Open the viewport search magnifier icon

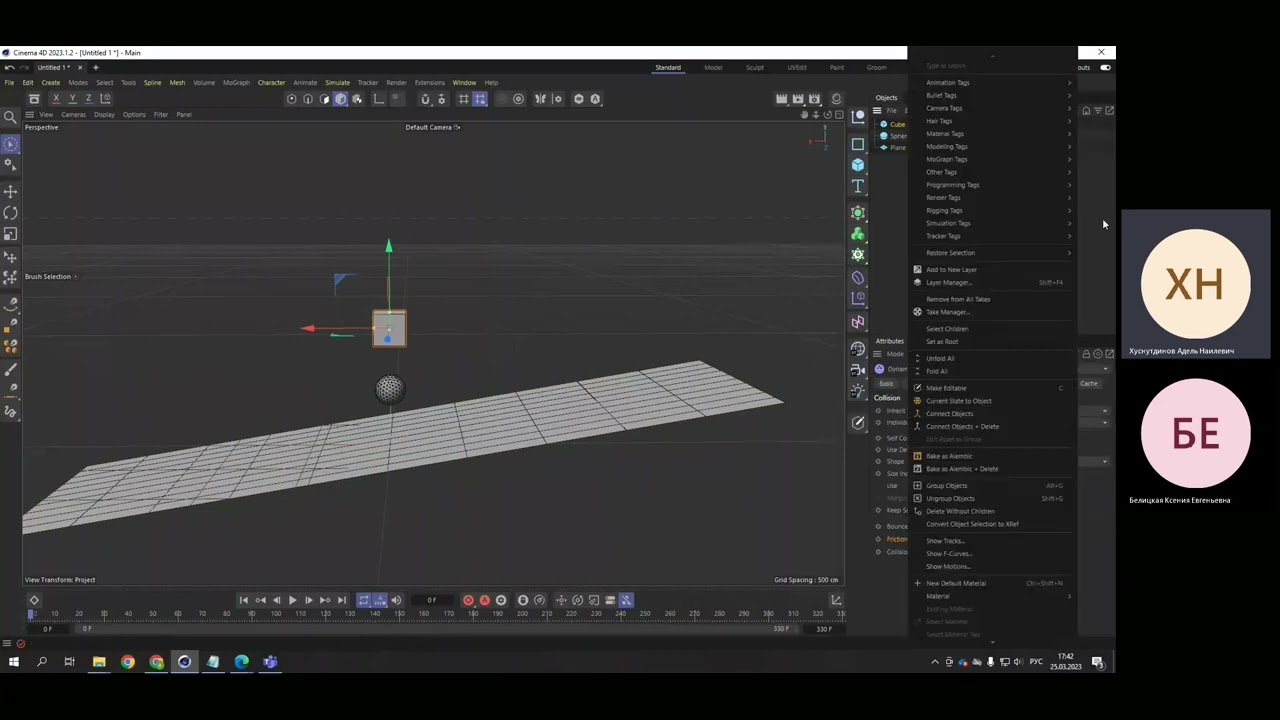click(10, 117)
